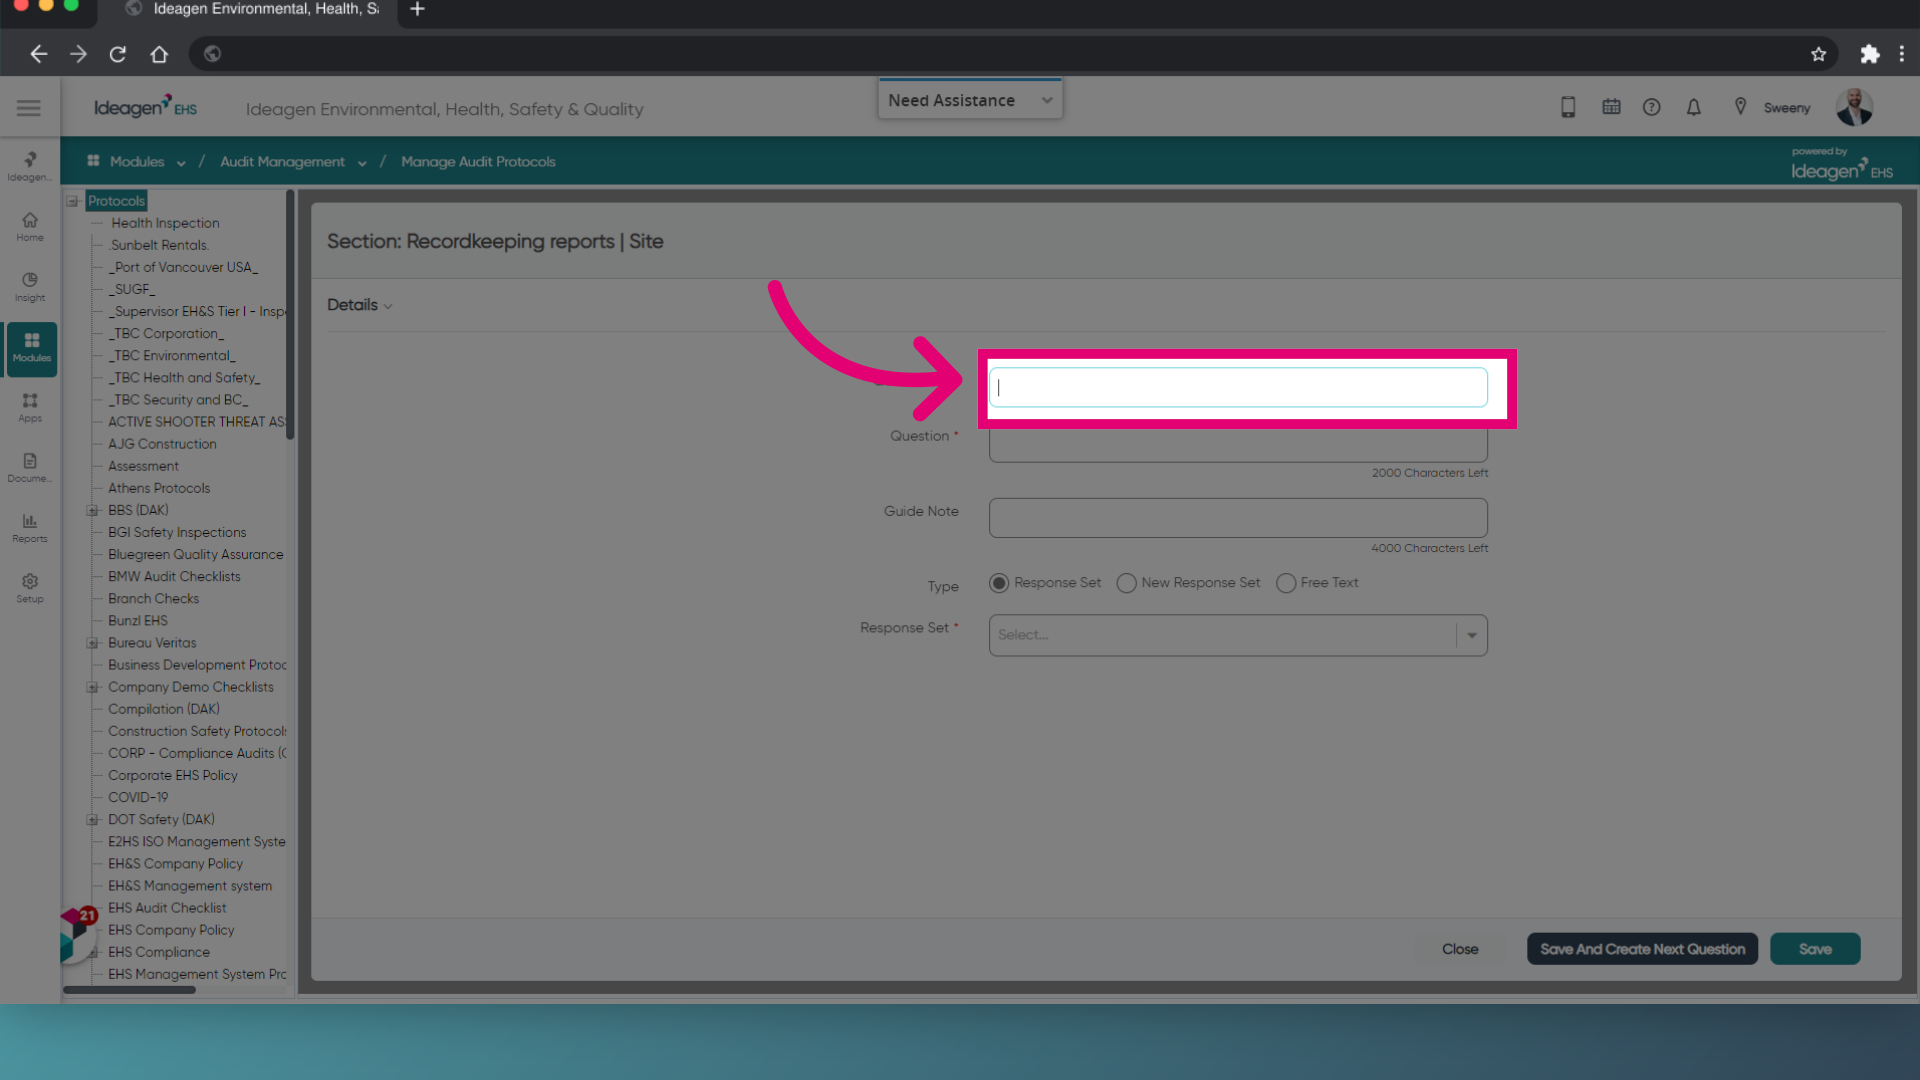
Task: Open a new browser tab
Action: click(418, 9)
